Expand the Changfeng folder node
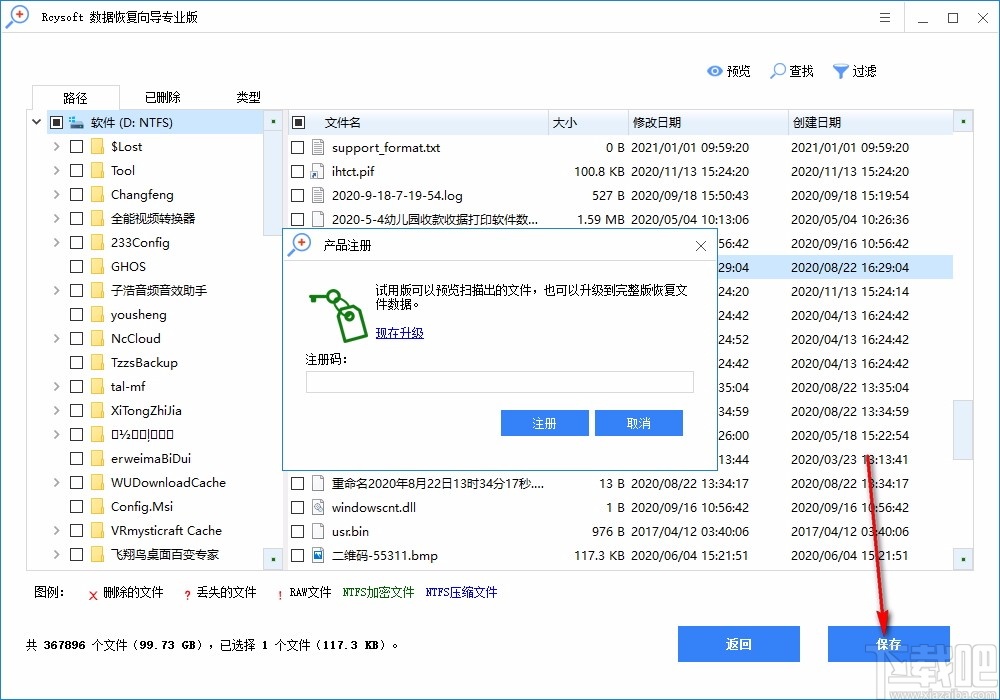This screenshot has width=1000, height=700. click(57, 194)
